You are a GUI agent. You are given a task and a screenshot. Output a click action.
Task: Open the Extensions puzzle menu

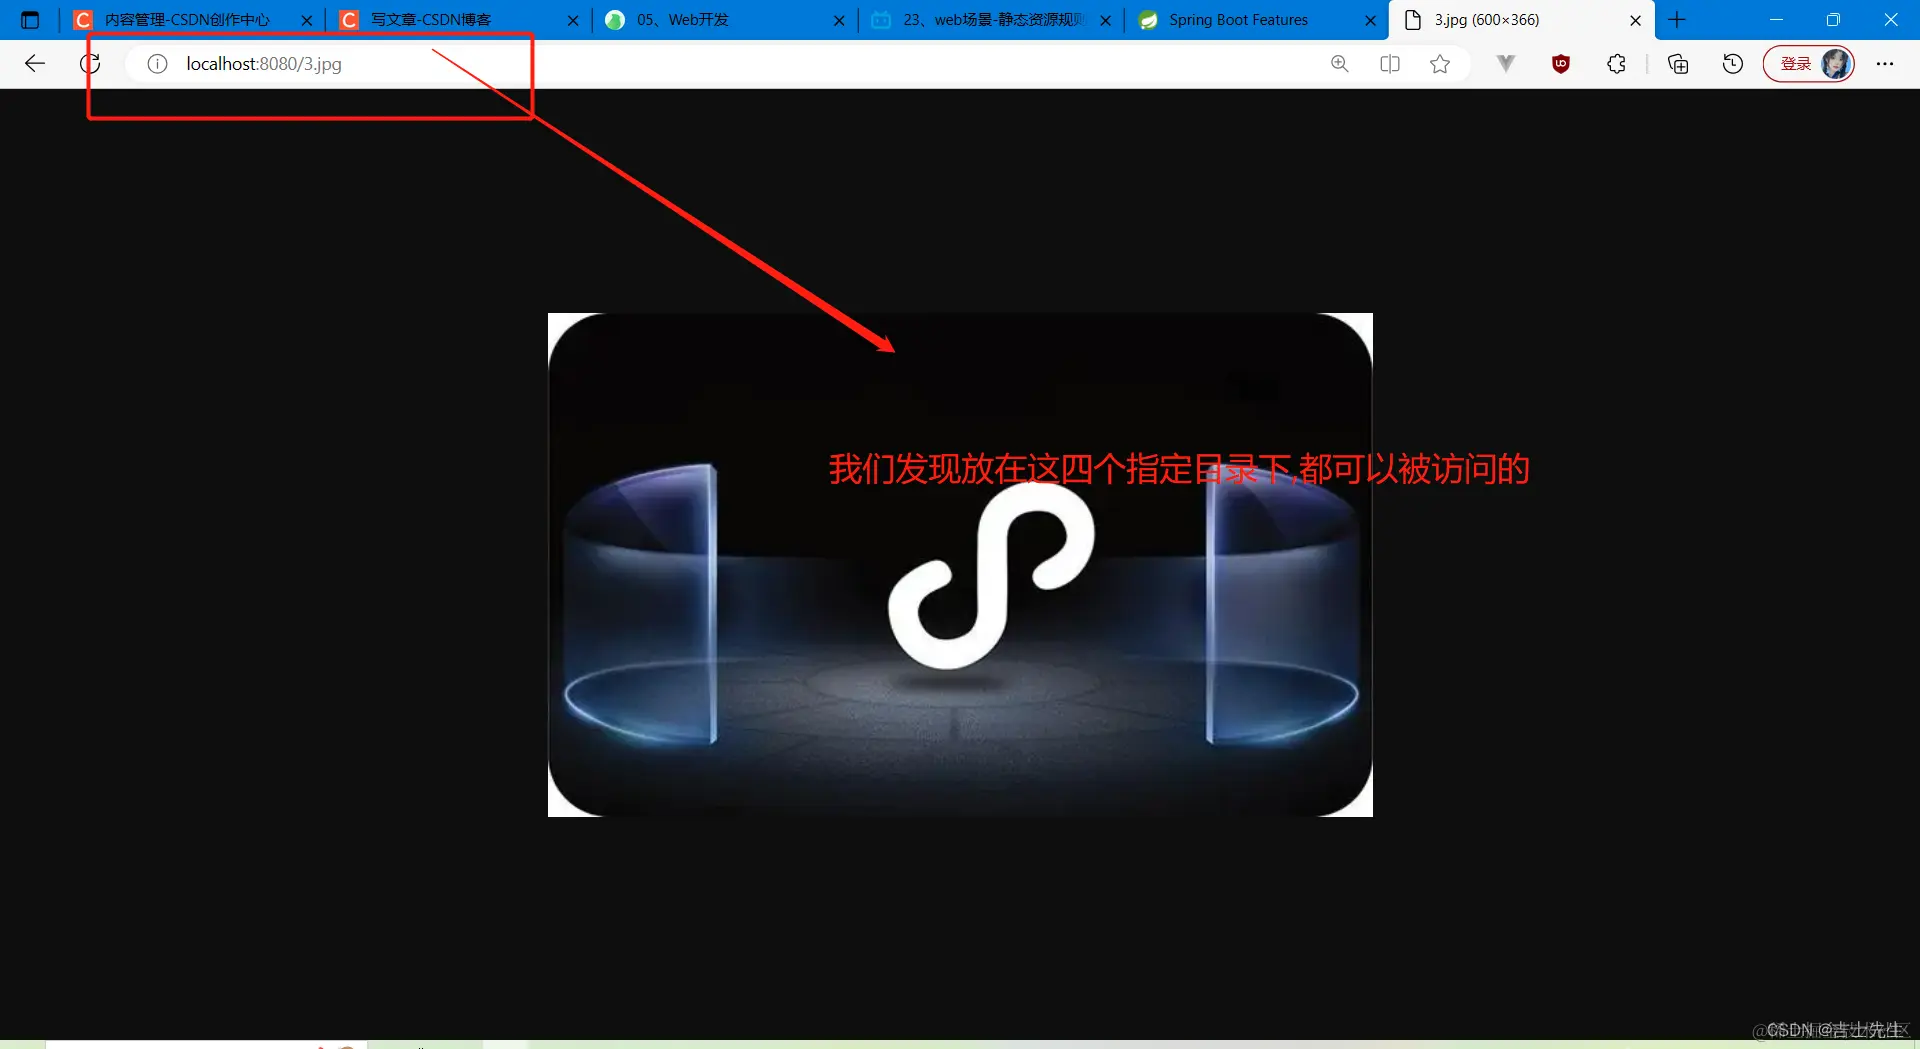click(1616, 64)
